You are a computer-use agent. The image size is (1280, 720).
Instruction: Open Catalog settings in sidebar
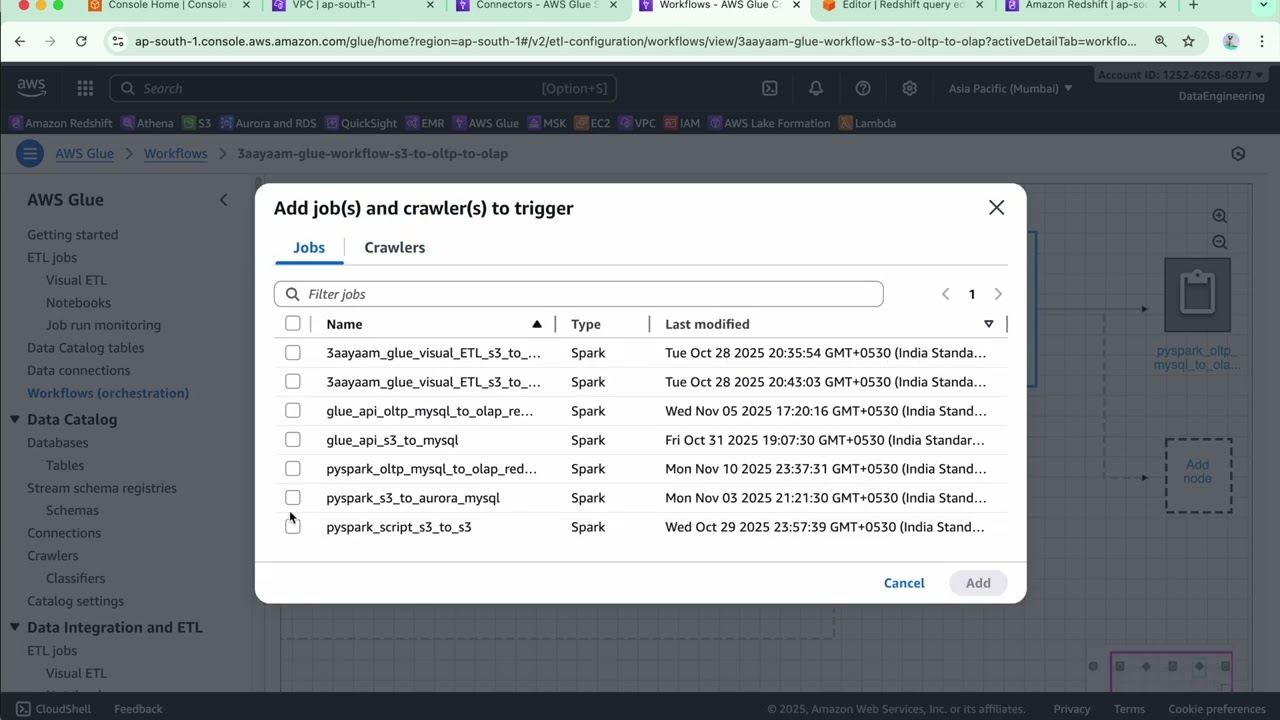click(75, 601)
